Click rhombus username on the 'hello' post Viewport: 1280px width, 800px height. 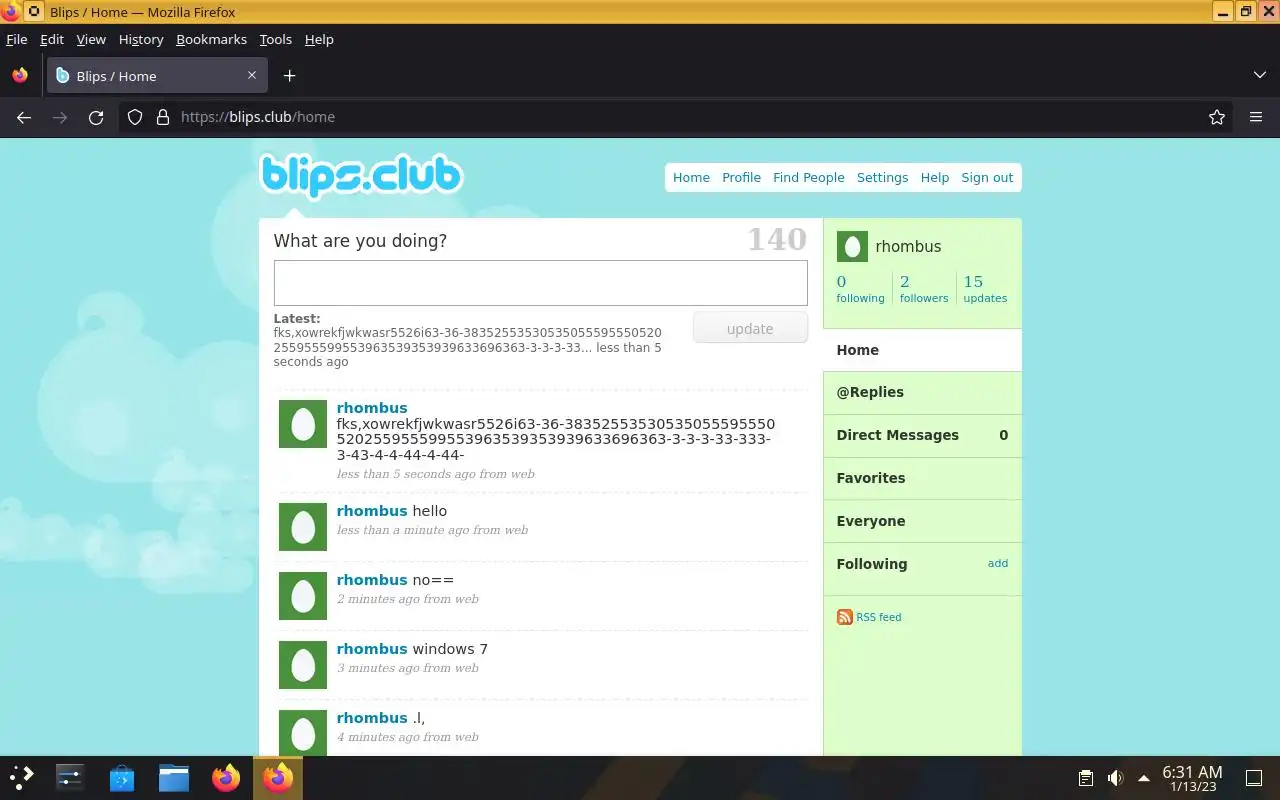point(372,511)
